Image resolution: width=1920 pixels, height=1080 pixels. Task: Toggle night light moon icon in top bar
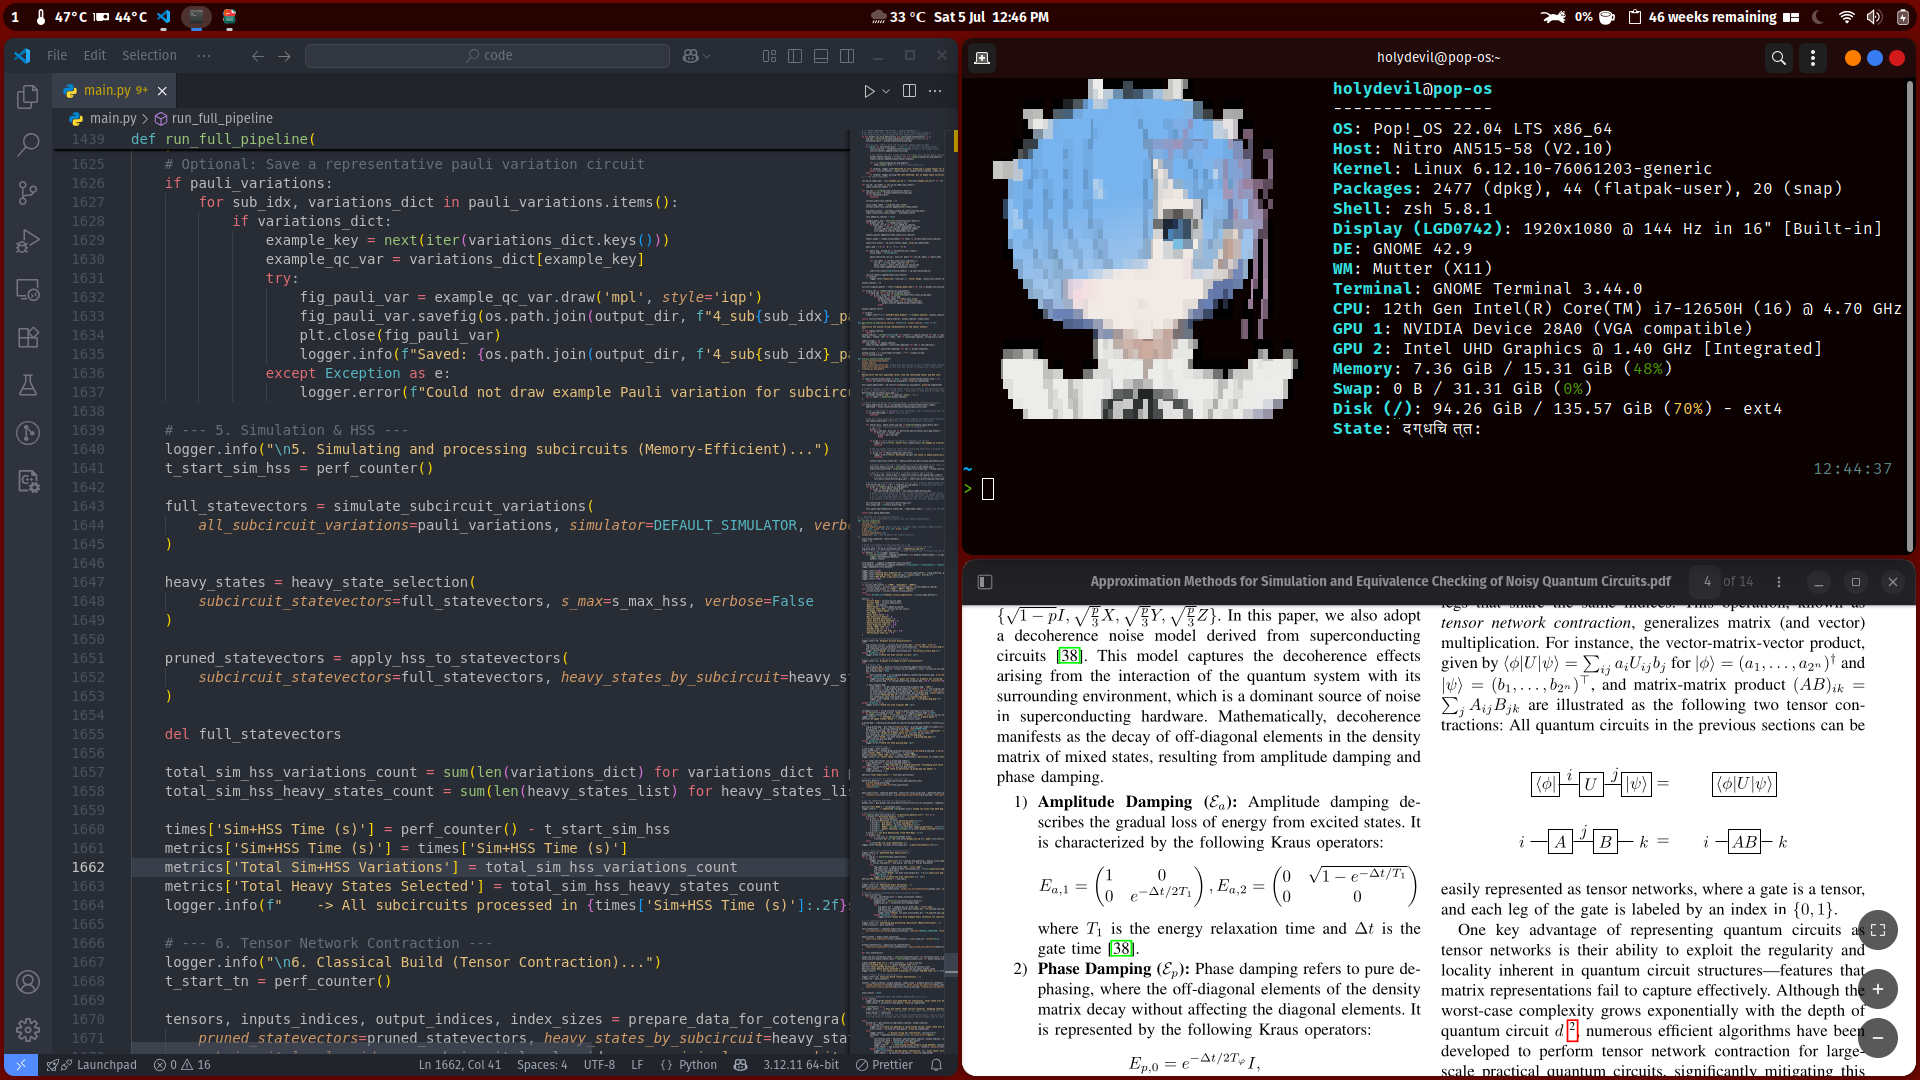(x=1818, y=17)
